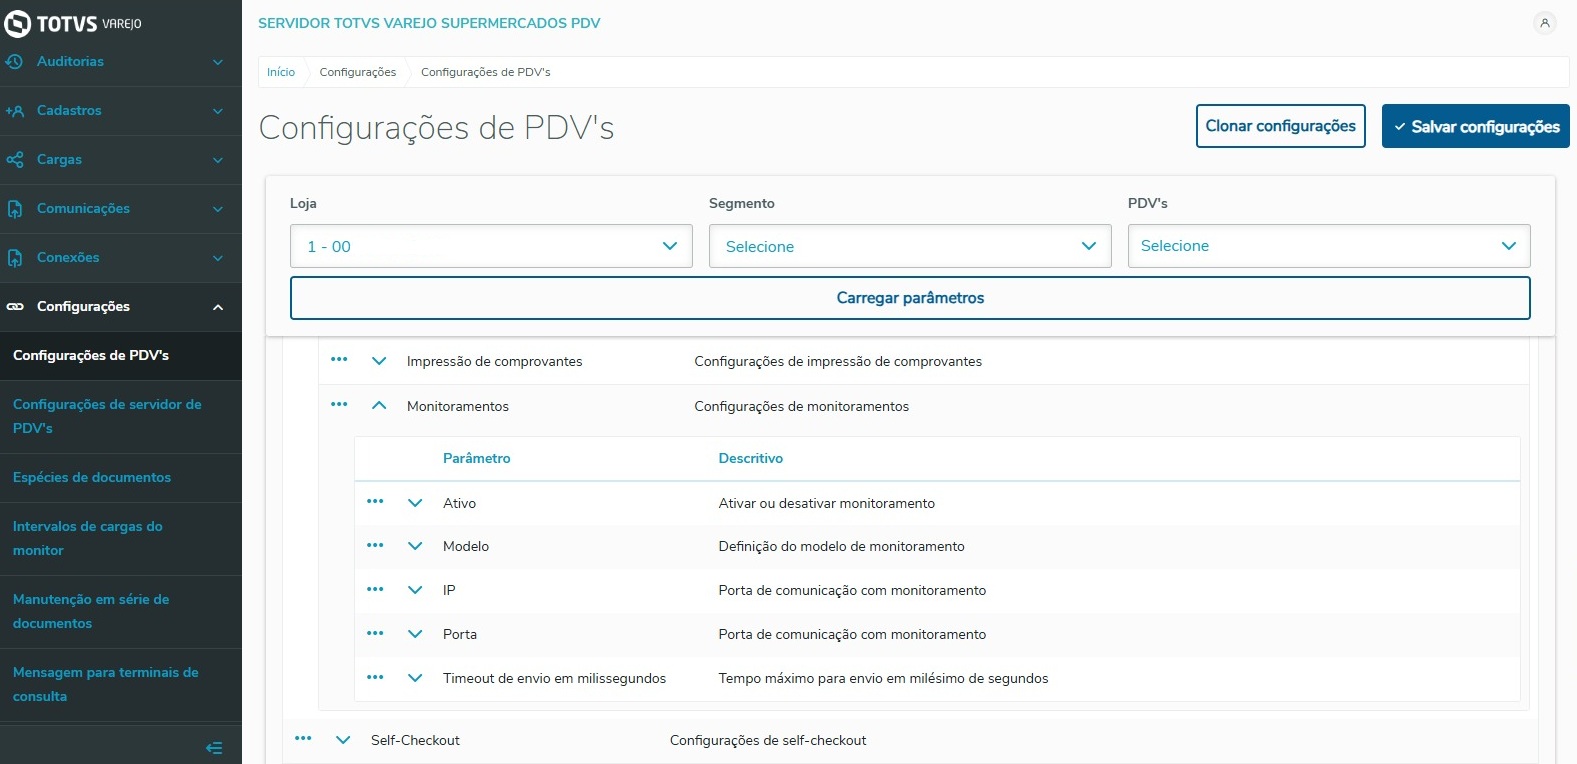Click the Conexões document icon
Viewport: 1577px width, 764px height.
click(14, 258)
